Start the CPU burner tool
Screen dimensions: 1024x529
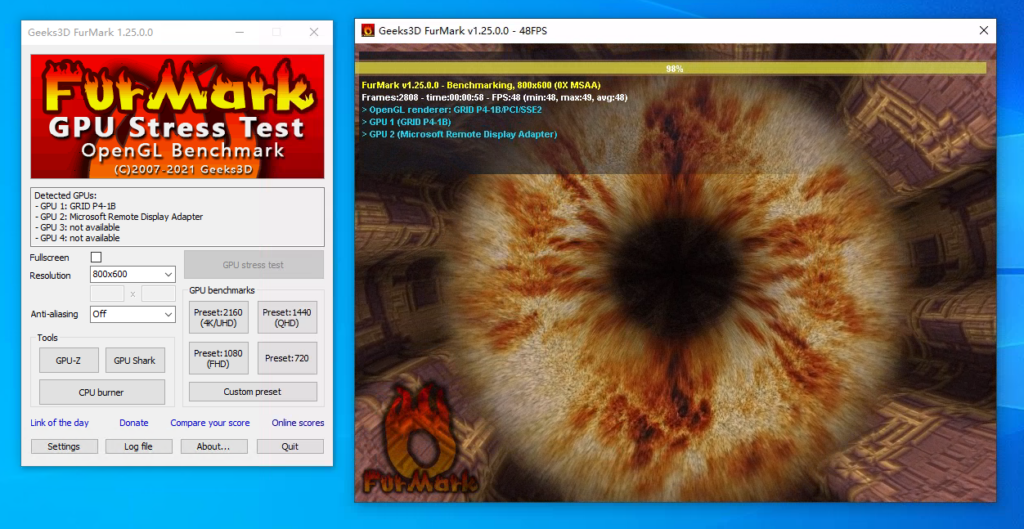tap(101, 392)
